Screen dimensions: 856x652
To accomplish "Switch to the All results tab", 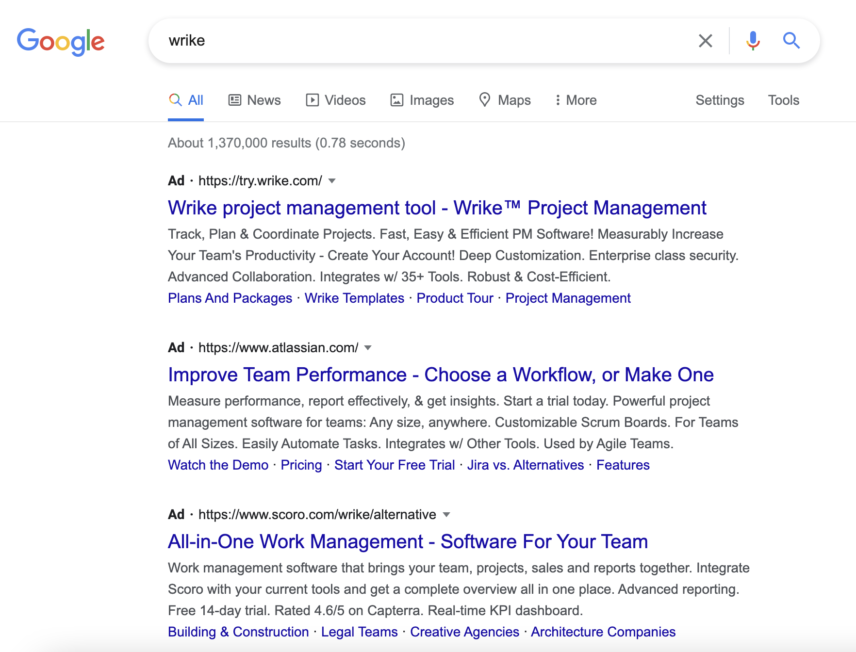I will click(x=186, y=100).
